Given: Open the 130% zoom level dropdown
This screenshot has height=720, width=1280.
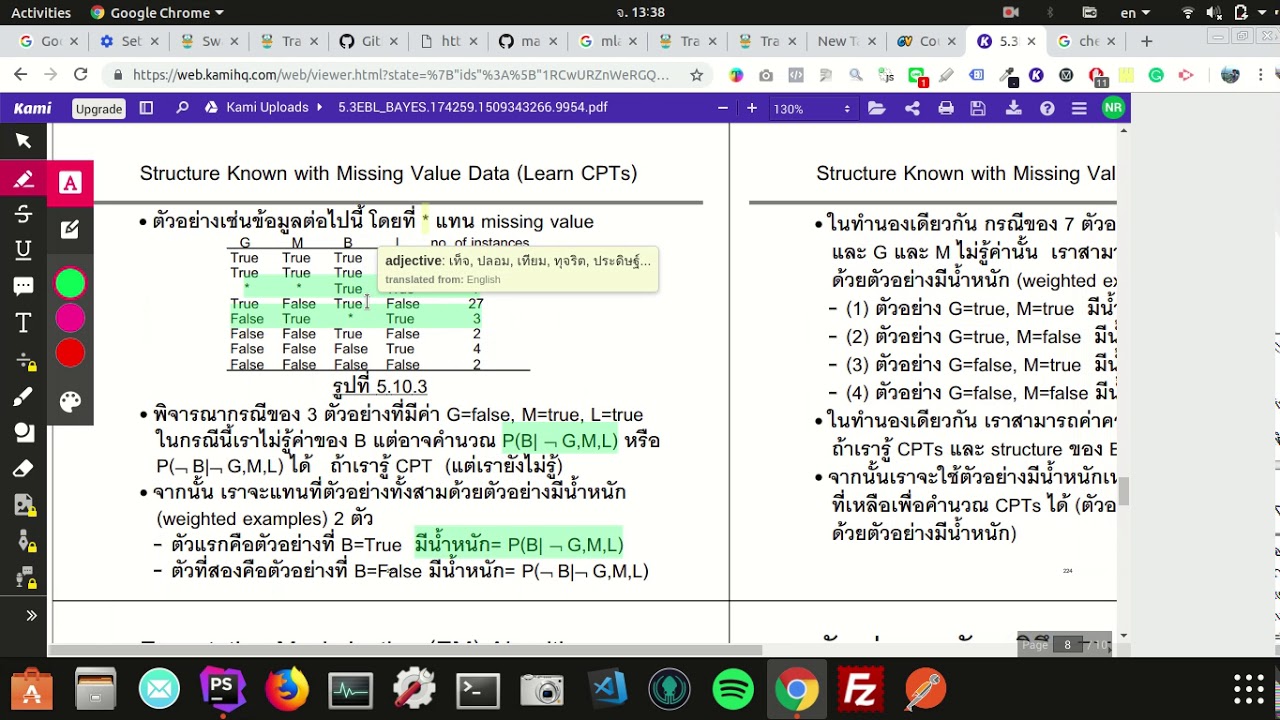Looking at the screenshot, I should [x=811, y=108].
